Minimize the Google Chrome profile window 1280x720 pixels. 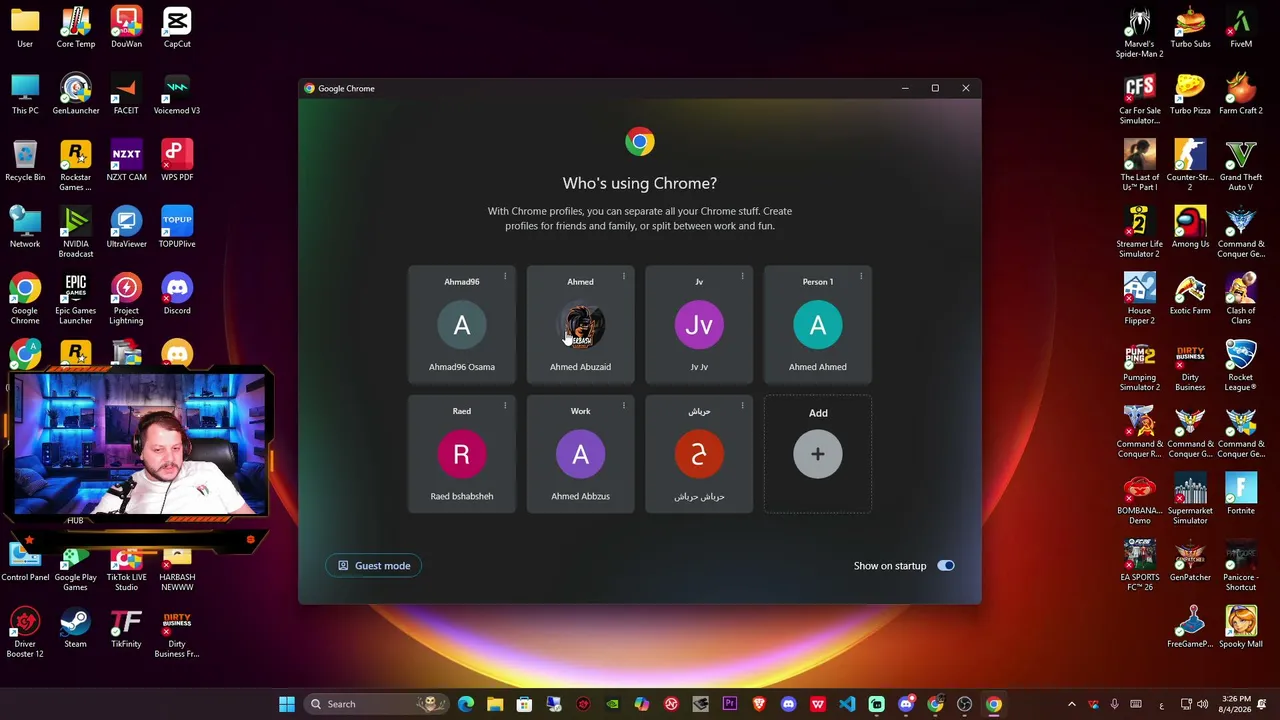pos(905,88)
